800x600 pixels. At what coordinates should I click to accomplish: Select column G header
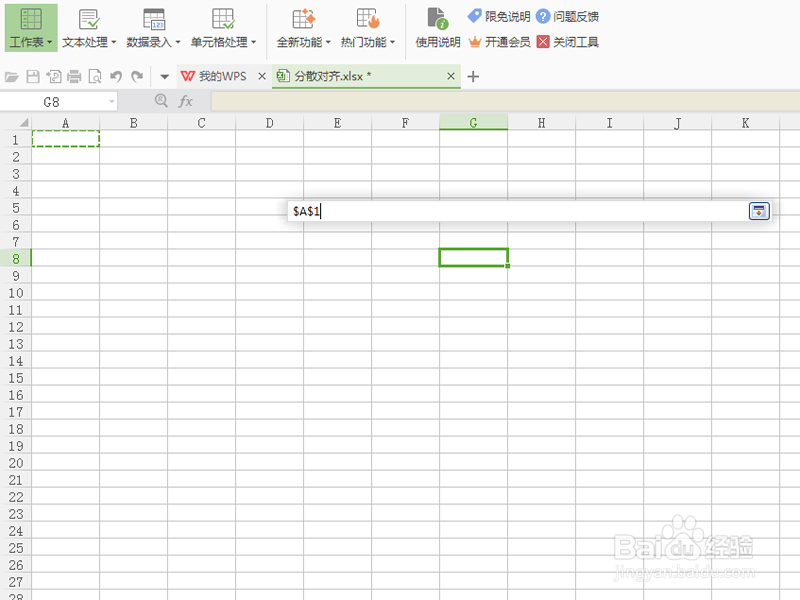click(473, 122)
